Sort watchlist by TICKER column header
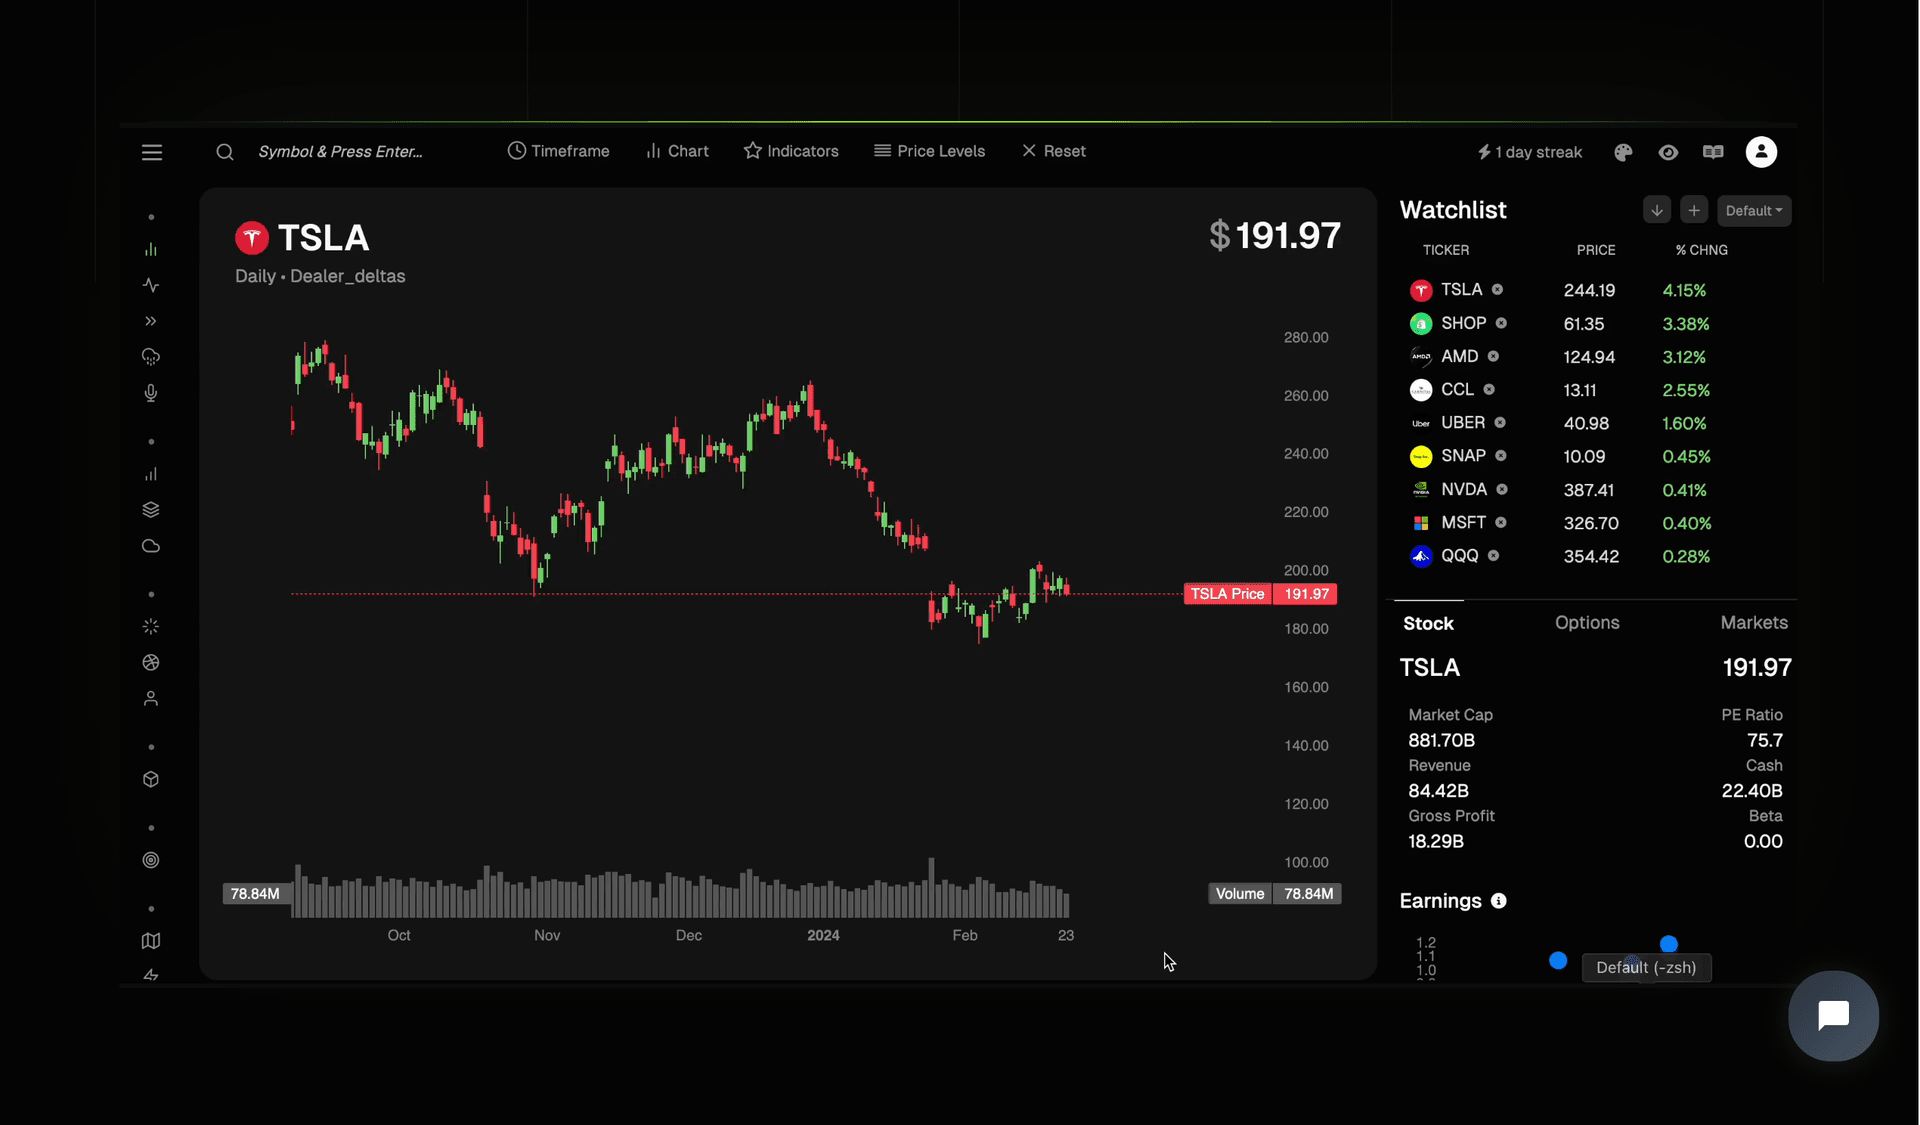1920x1125 pixels. click(x=1446, y=250)
